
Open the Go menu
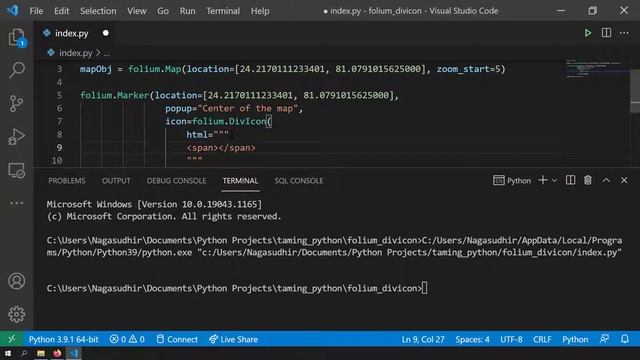163,11
